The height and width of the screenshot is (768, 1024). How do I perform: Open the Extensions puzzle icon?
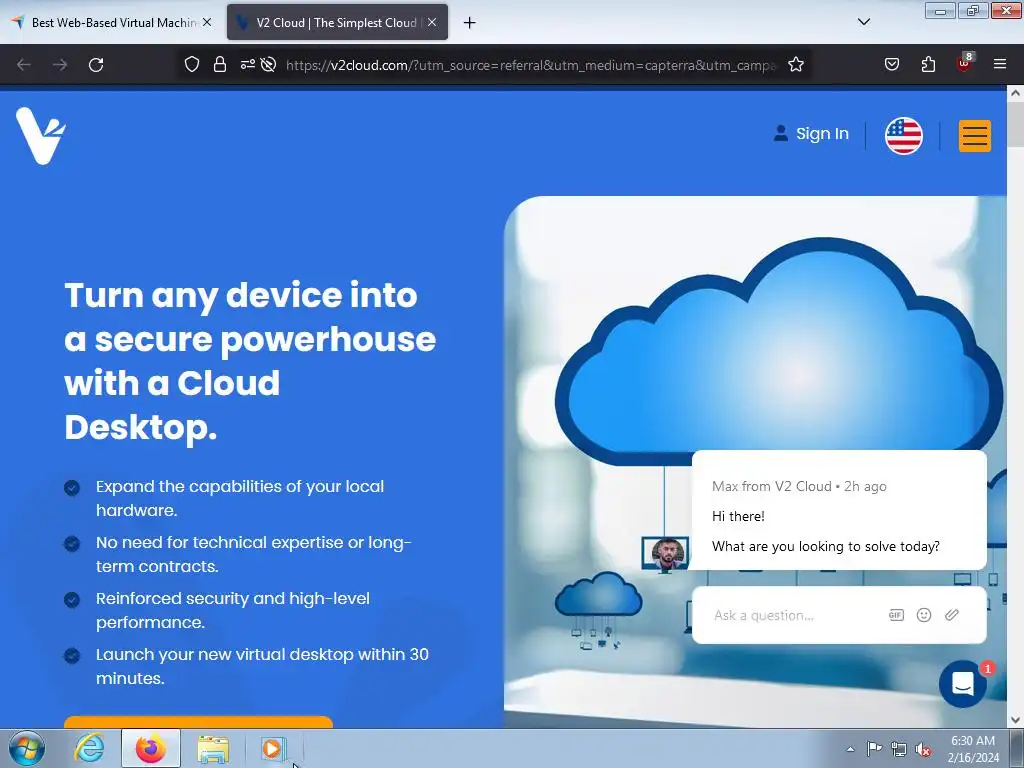pos(928,65)
